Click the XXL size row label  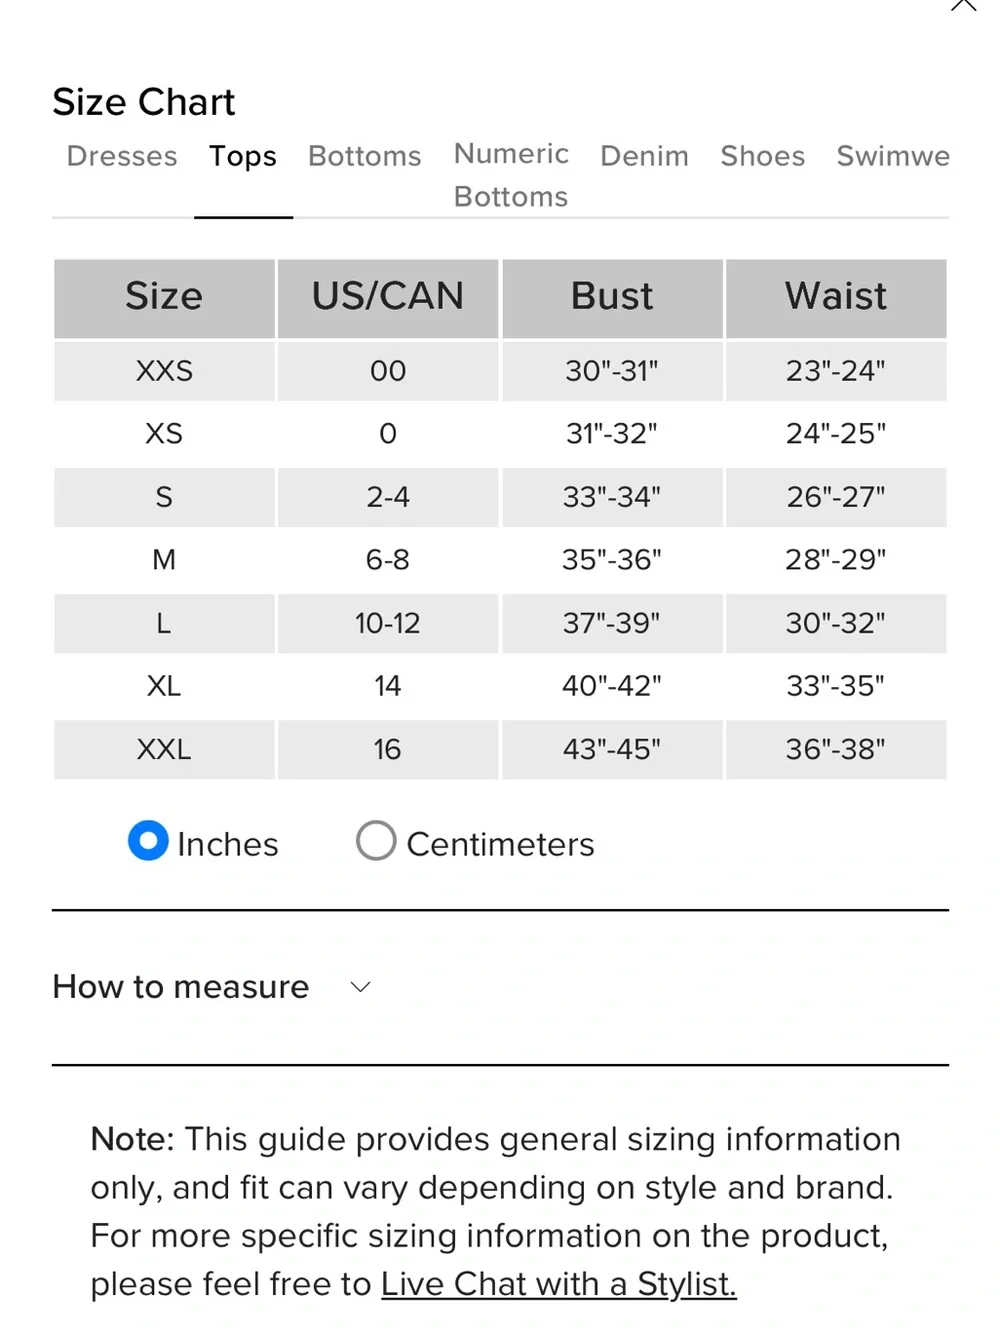tap(164, 749)
